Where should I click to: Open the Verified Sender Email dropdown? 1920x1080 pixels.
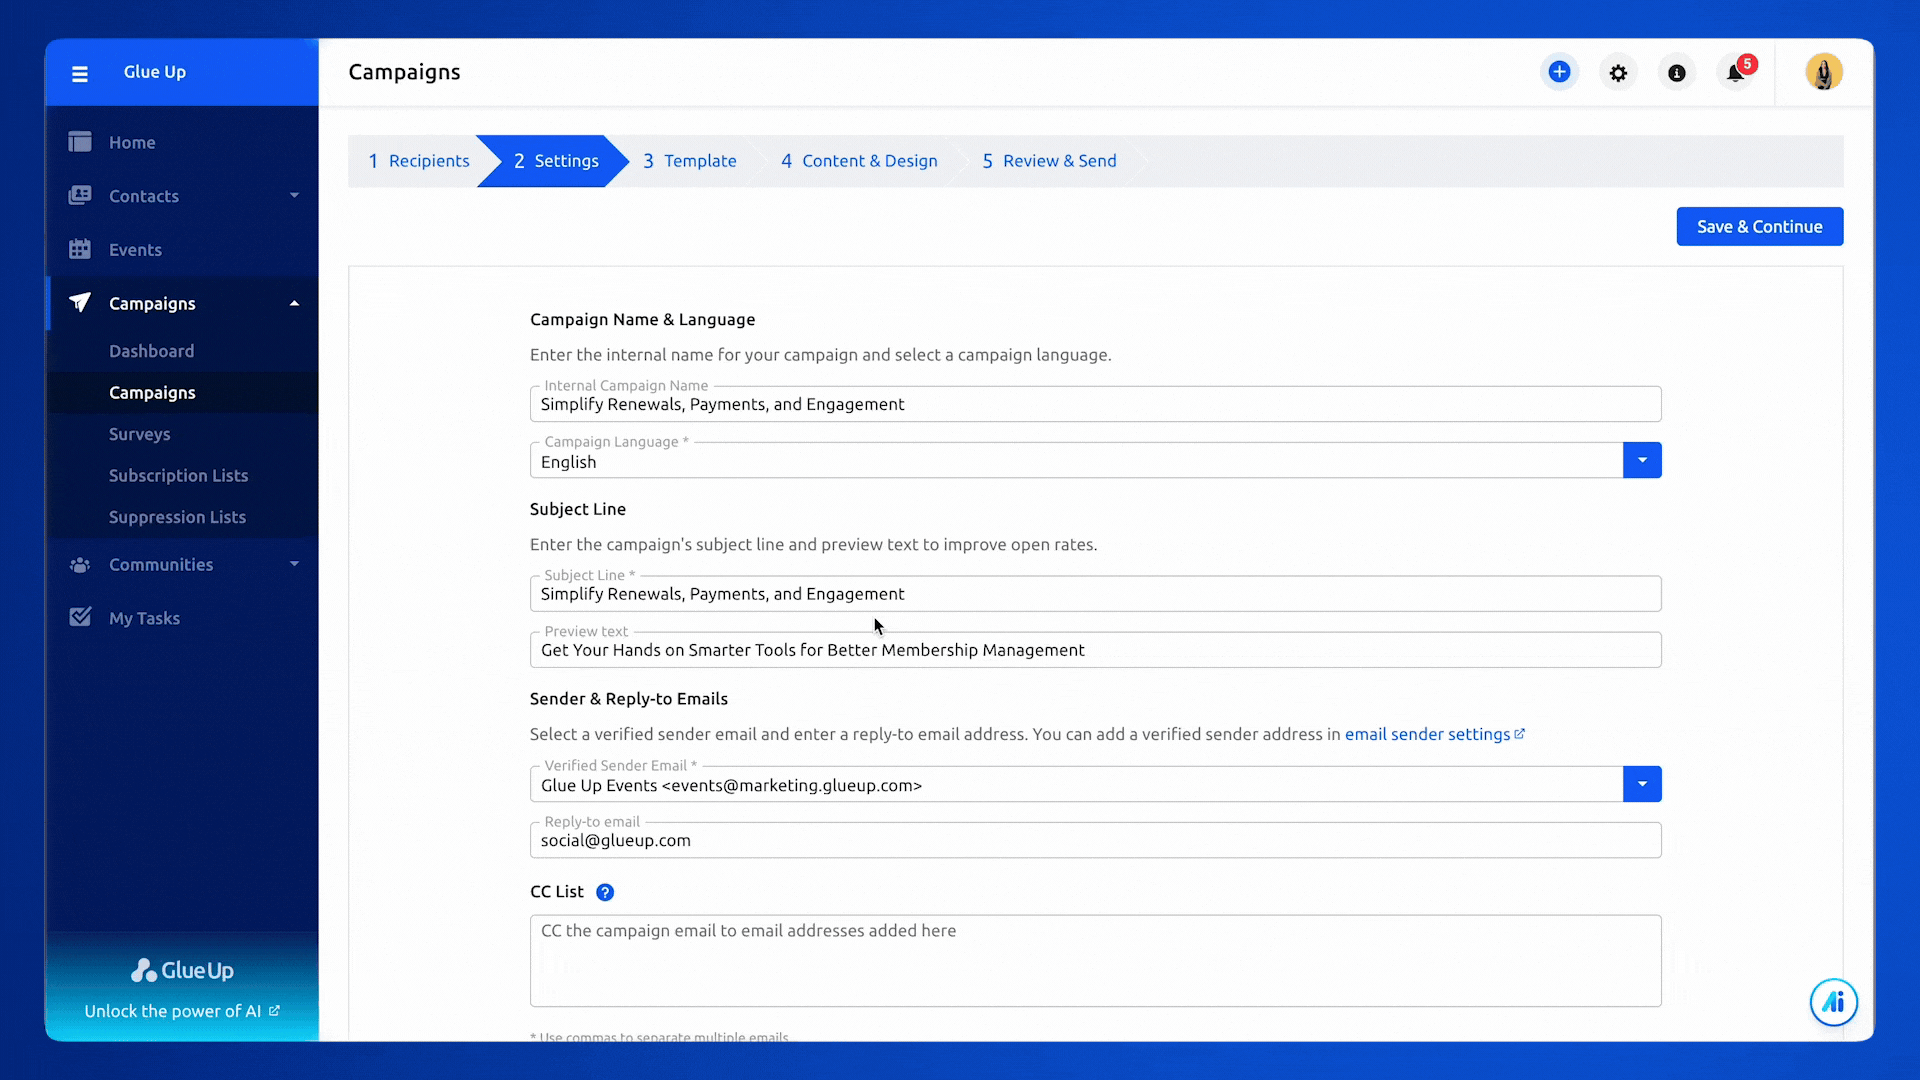click(1642, 784)
